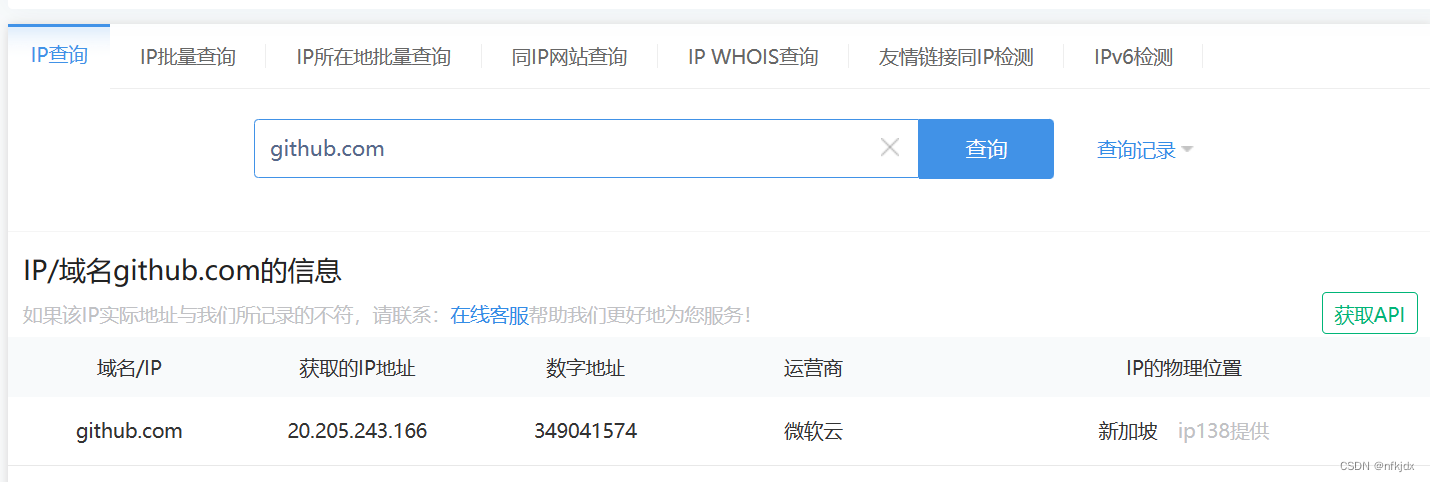
Task: Select the numeric address 349041574
Action: 585,431
